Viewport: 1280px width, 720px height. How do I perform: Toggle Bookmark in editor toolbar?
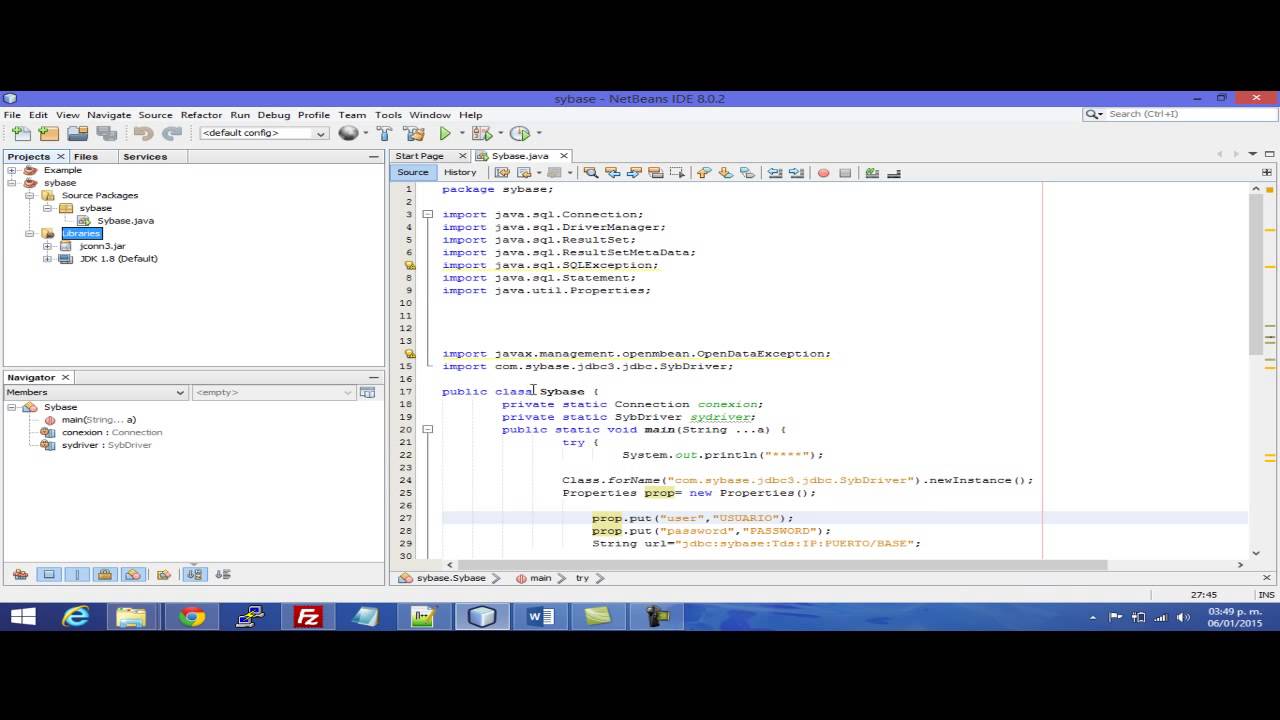click(x=748, y=173)
